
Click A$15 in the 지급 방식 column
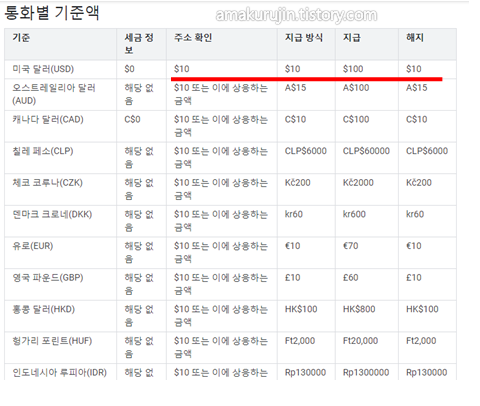[295, 88]
